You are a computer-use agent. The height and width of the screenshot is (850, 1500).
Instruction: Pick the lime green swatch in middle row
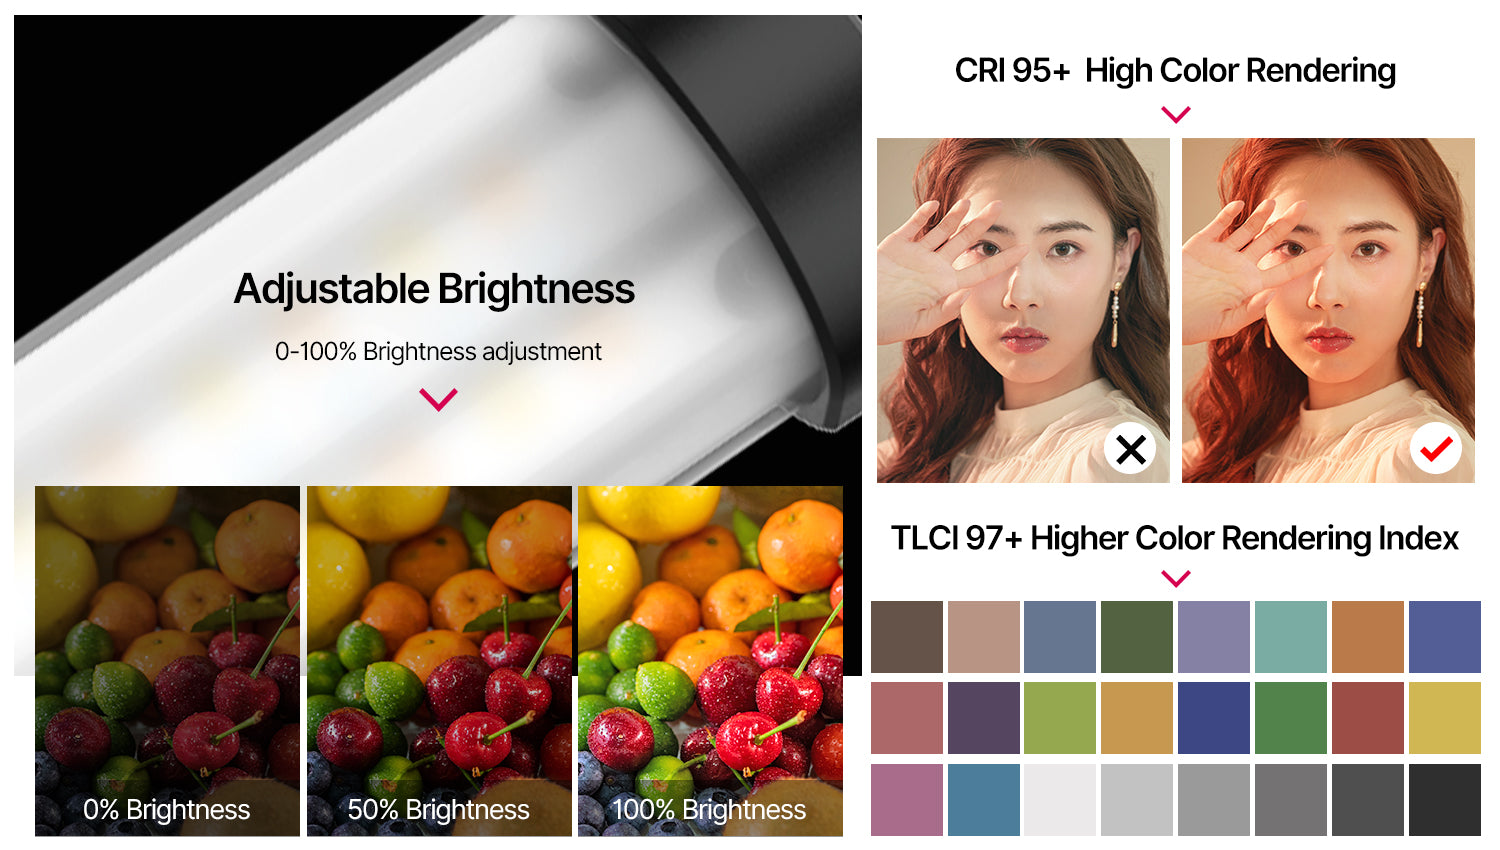(x=1060, y=718)
